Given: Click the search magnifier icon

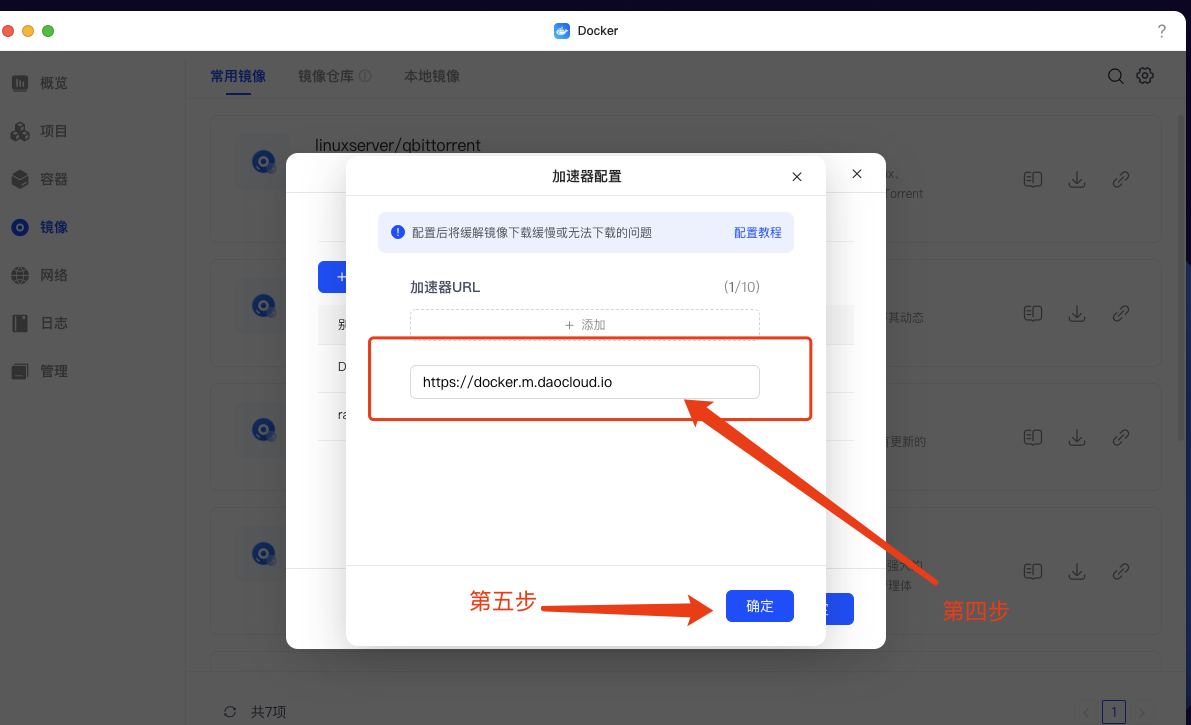Looking at the screenshot, I should pos(1115,76).
